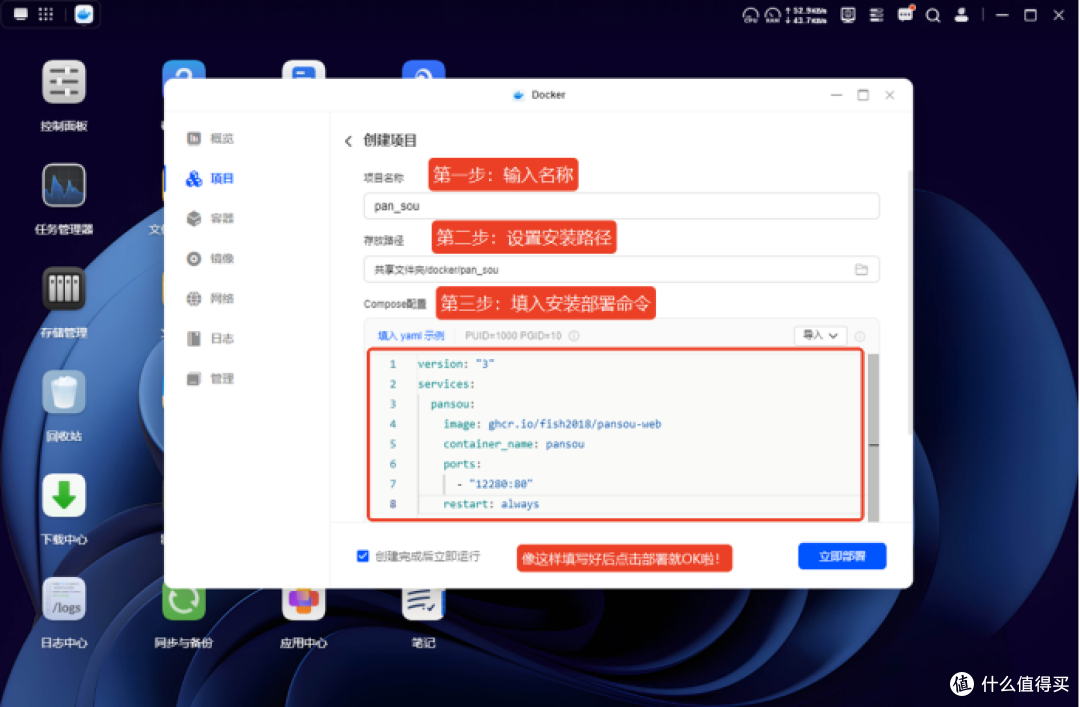The image size is (1080, 707).
Task: Click the CPU usage indicator icon
Action: pos(750,15)
